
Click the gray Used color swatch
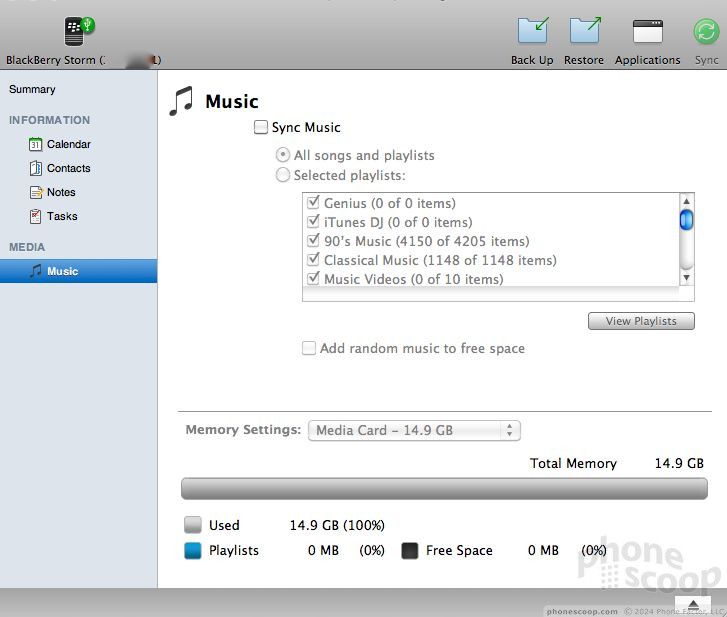pyautogui.click(x=192, y=525)
